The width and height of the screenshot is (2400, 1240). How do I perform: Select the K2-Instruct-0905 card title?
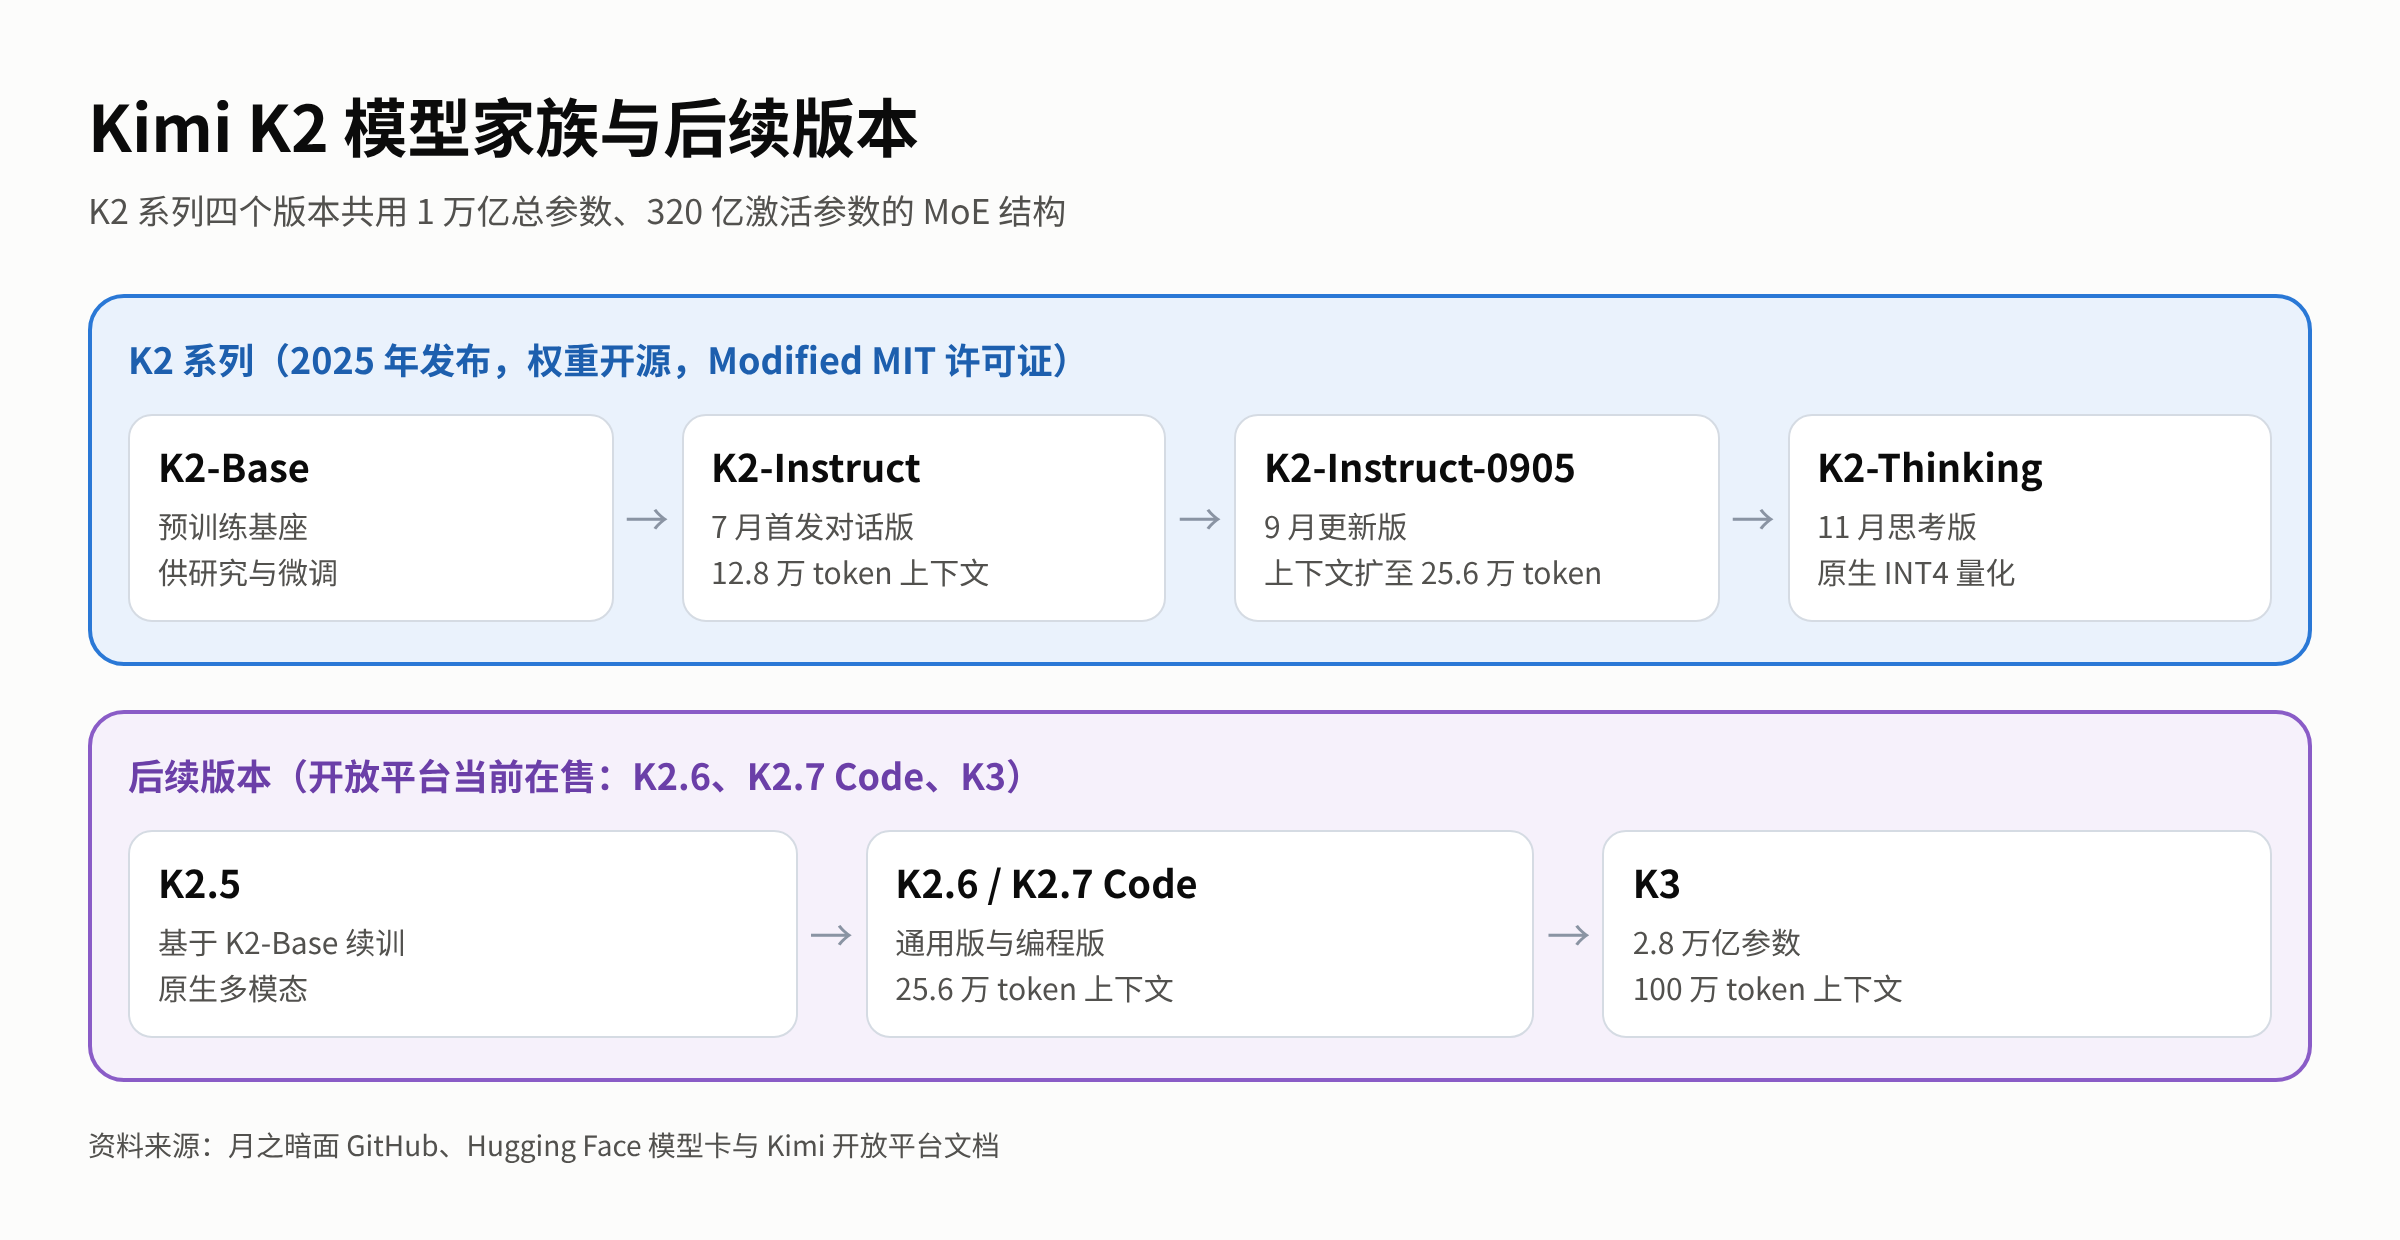[x=1420, y=468]
